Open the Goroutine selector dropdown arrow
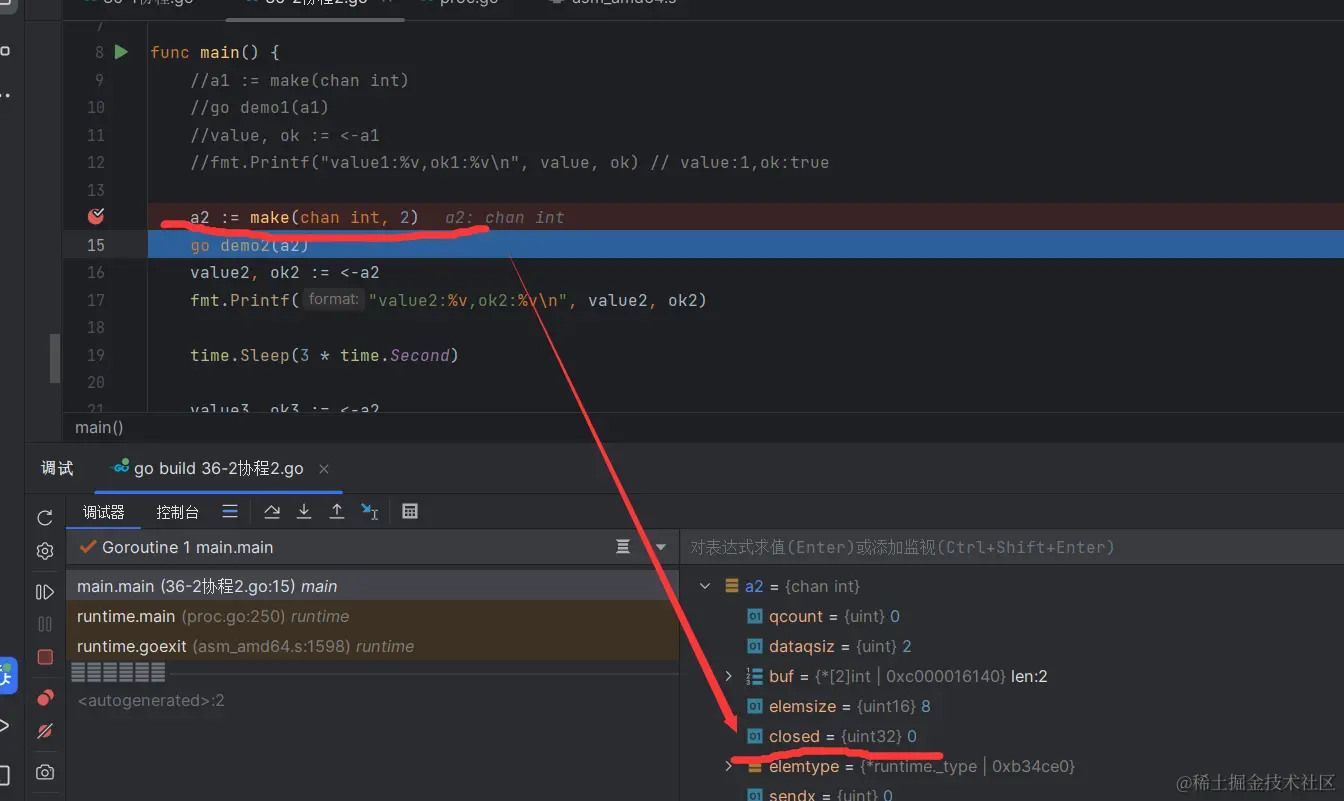The width and height of the screenshot is (1344, 801). [660, 547]
